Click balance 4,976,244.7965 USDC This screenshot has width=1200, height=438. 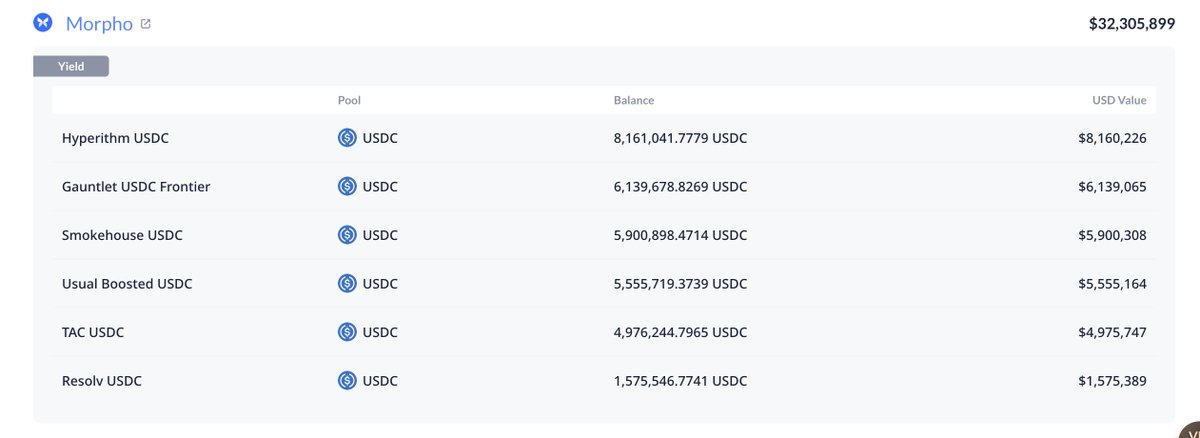click(x=680, y=332)
